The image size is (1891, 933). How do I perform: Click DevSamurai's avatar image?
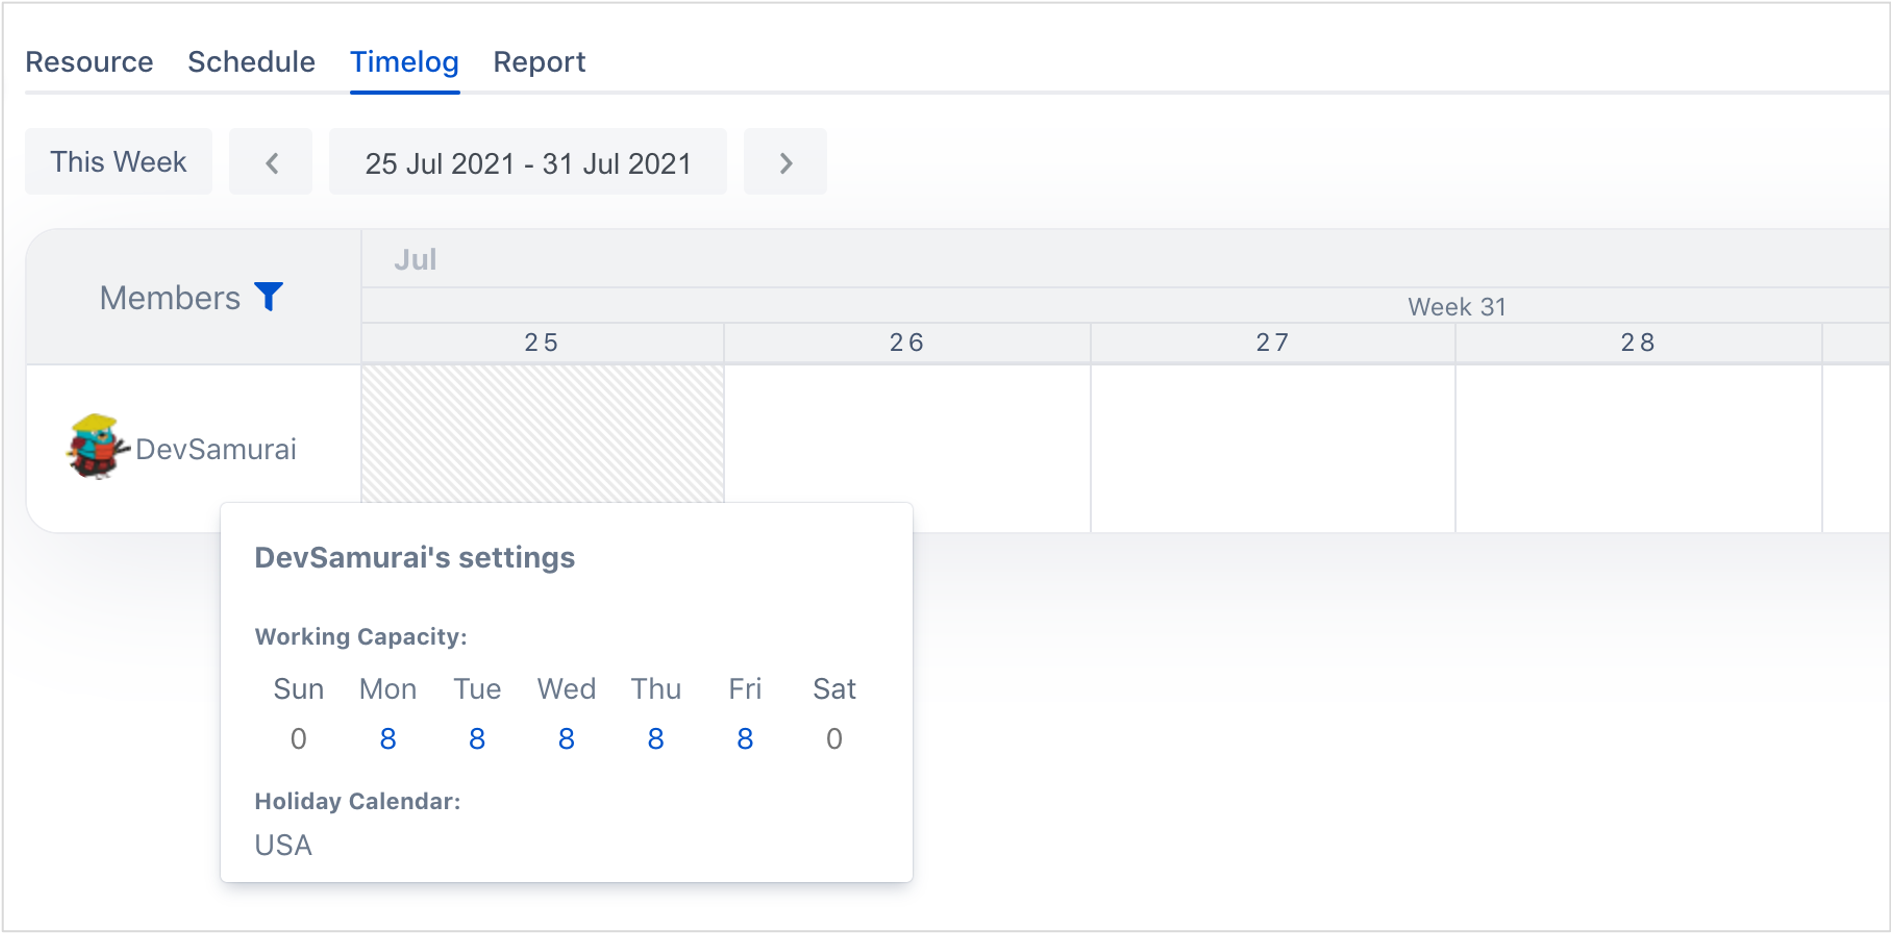tap(95, 447)
